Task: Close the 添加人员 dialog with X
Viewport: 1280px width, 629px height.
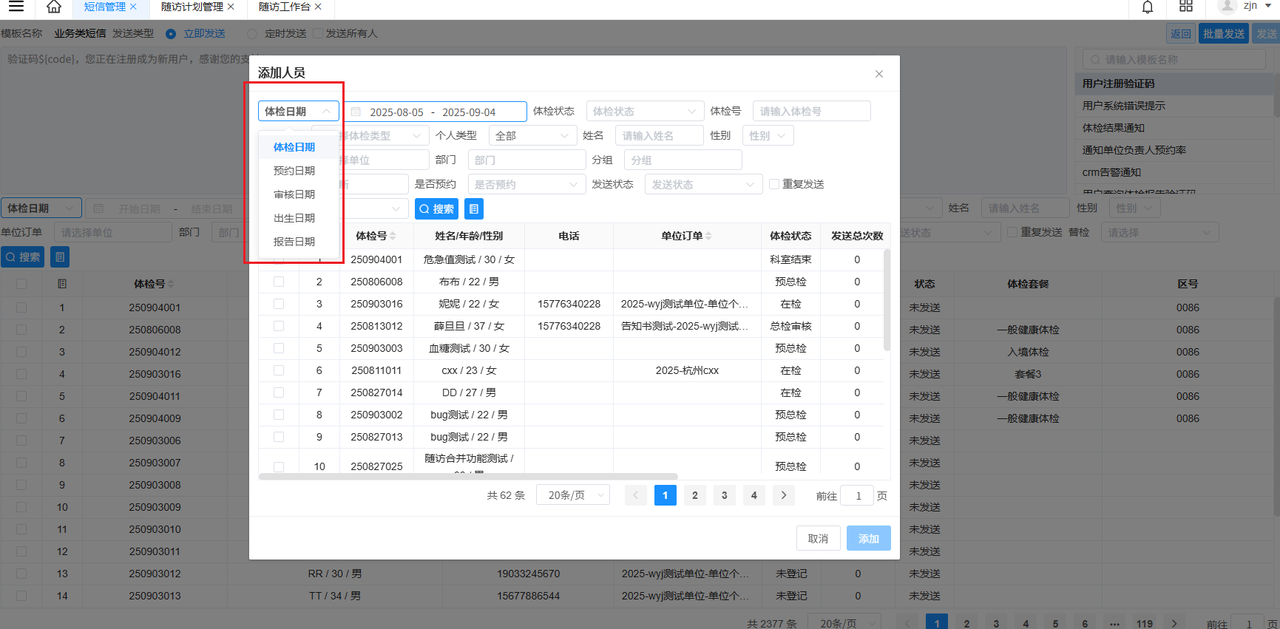Action: tap(879, 74)
